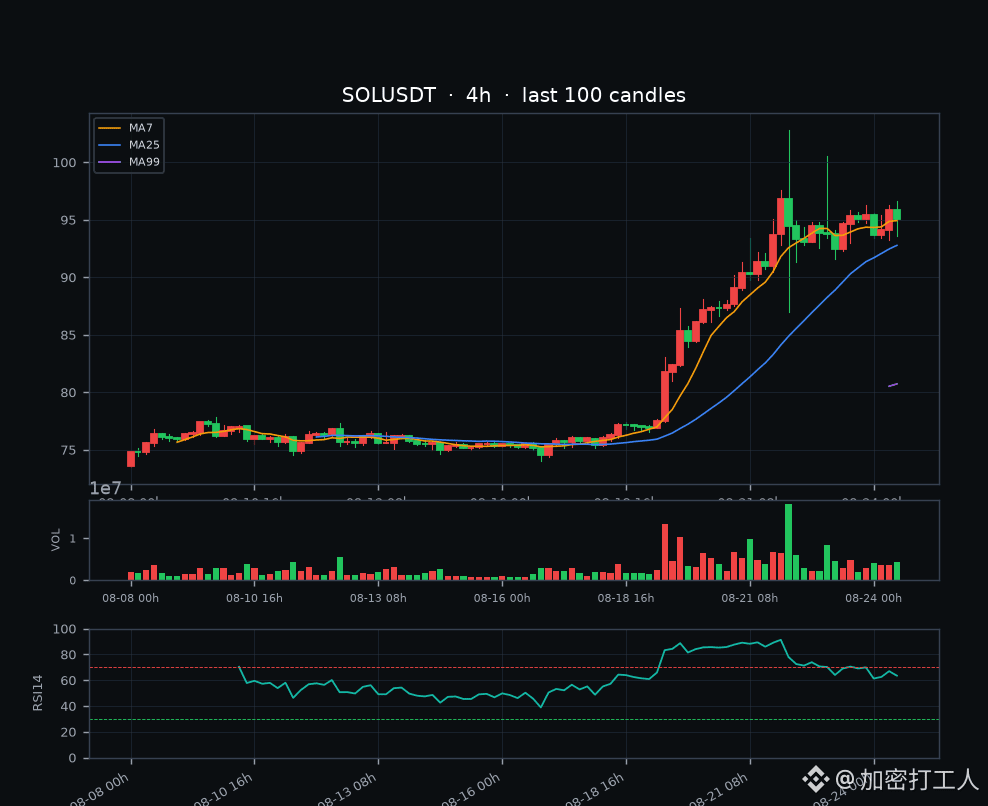Click the 08-16 00h label under volume panel
The height and width of the screenshot is (806, 988).
pyautogui.click(x=502, y=598)
